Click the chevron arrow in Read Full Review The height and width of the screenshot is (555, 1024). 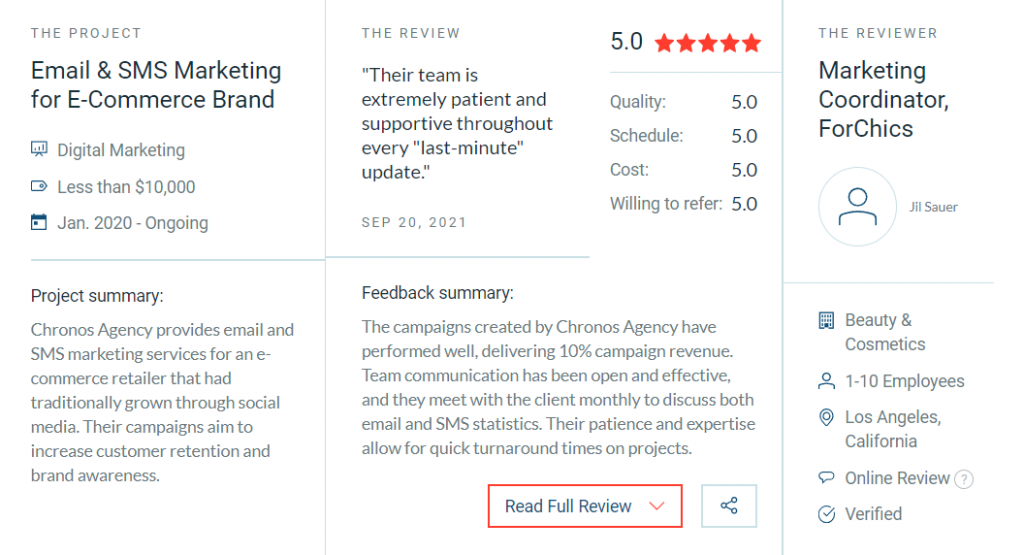pyautogui.click(x=657, y=505)
